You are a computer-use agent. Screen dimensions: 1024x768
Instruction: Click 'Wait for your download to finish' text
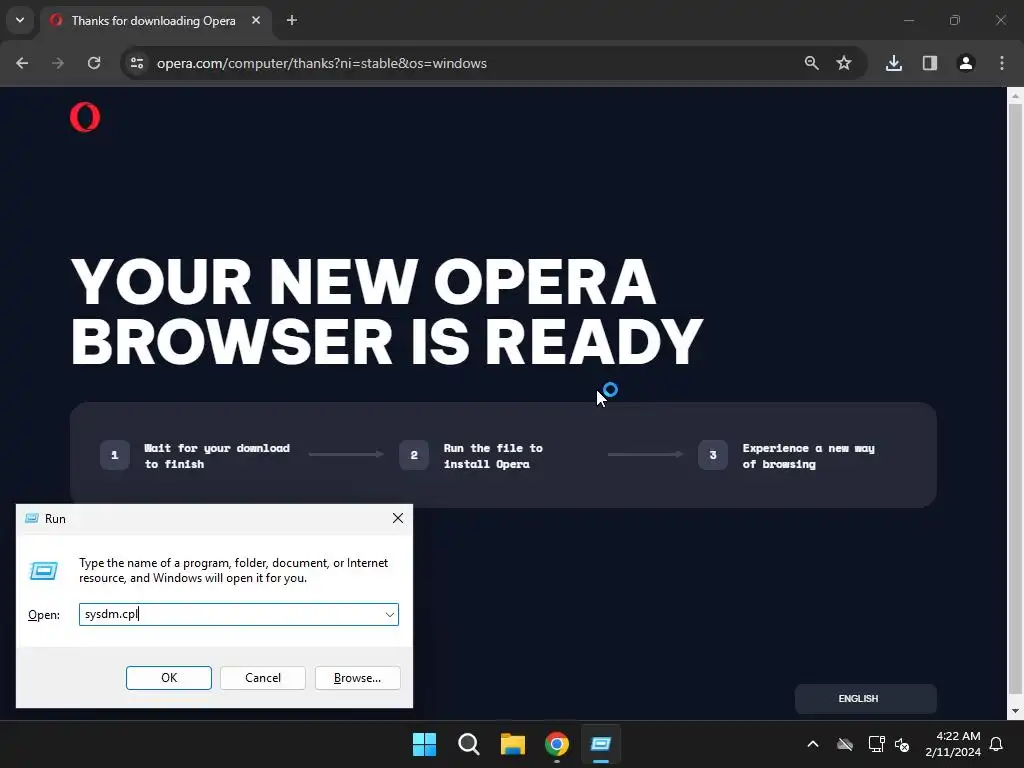[217, 456]
